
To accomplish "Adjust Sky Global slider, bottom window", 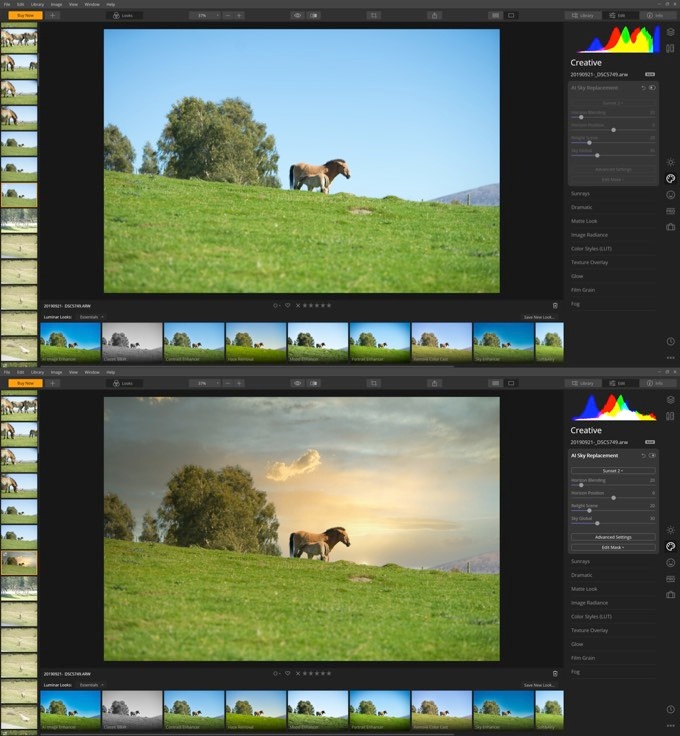I will [597, 523].
